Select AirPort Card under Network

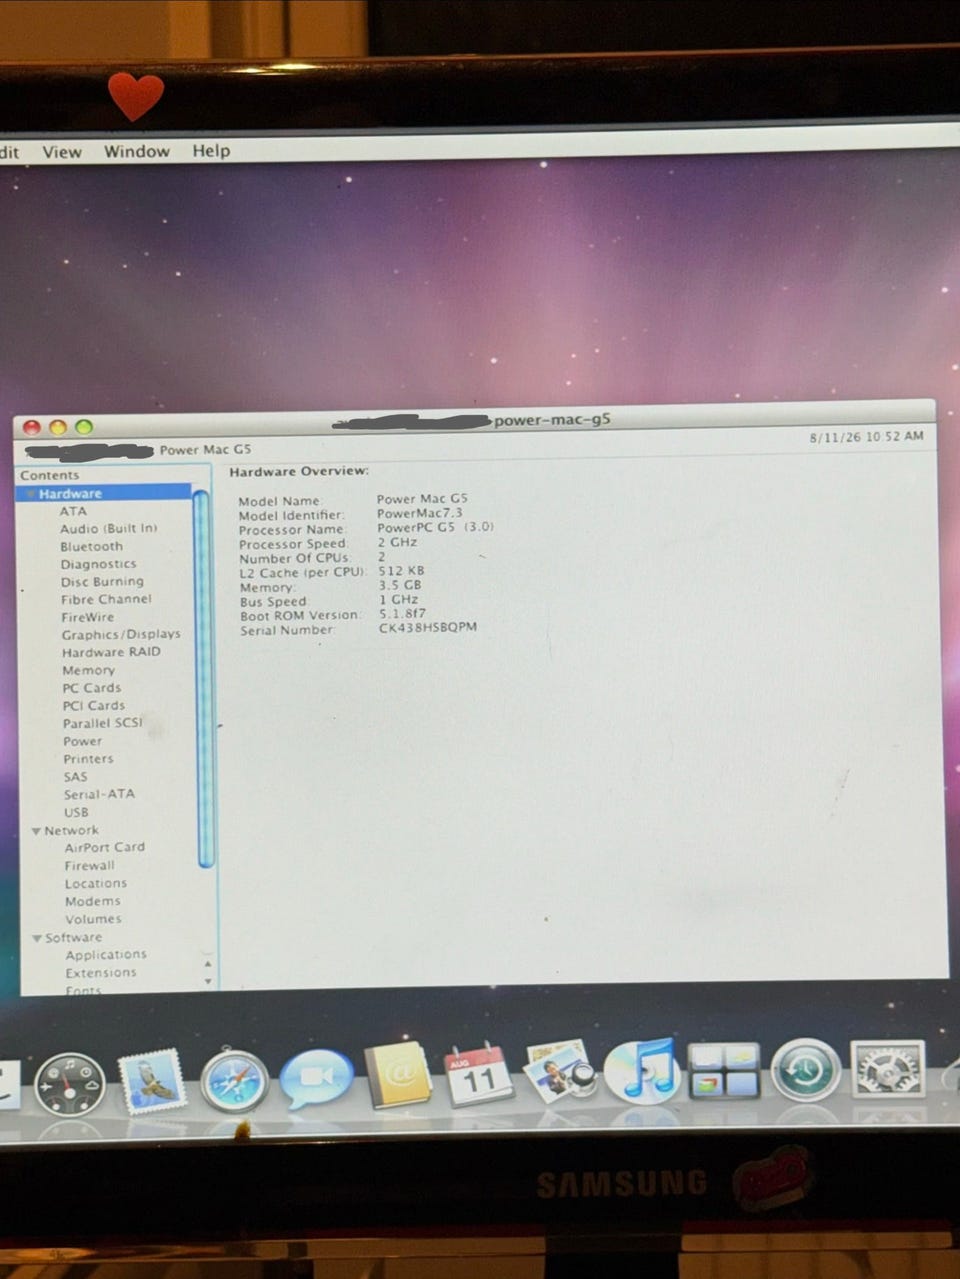click(x=105, y=847)
